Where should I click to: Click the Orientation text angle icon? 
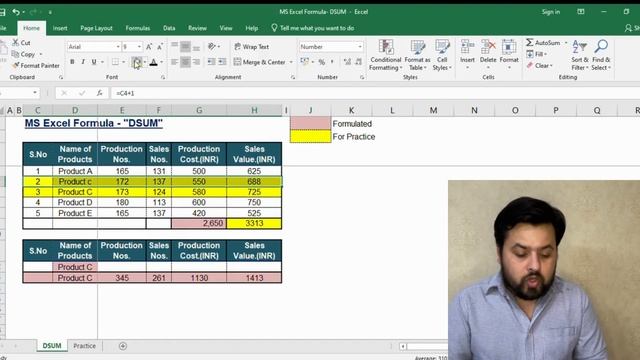pyautogui.click(x=212, y=47)
